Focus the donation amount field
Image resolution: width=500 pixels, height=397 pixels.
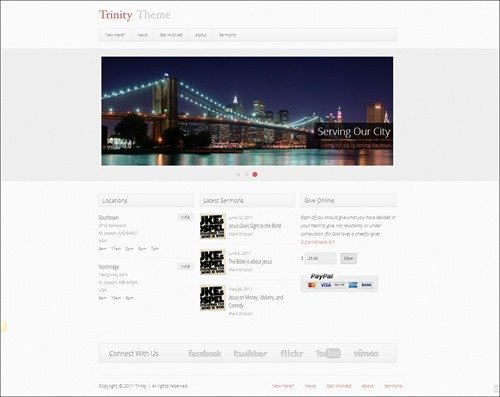click(x=320, y=258)
